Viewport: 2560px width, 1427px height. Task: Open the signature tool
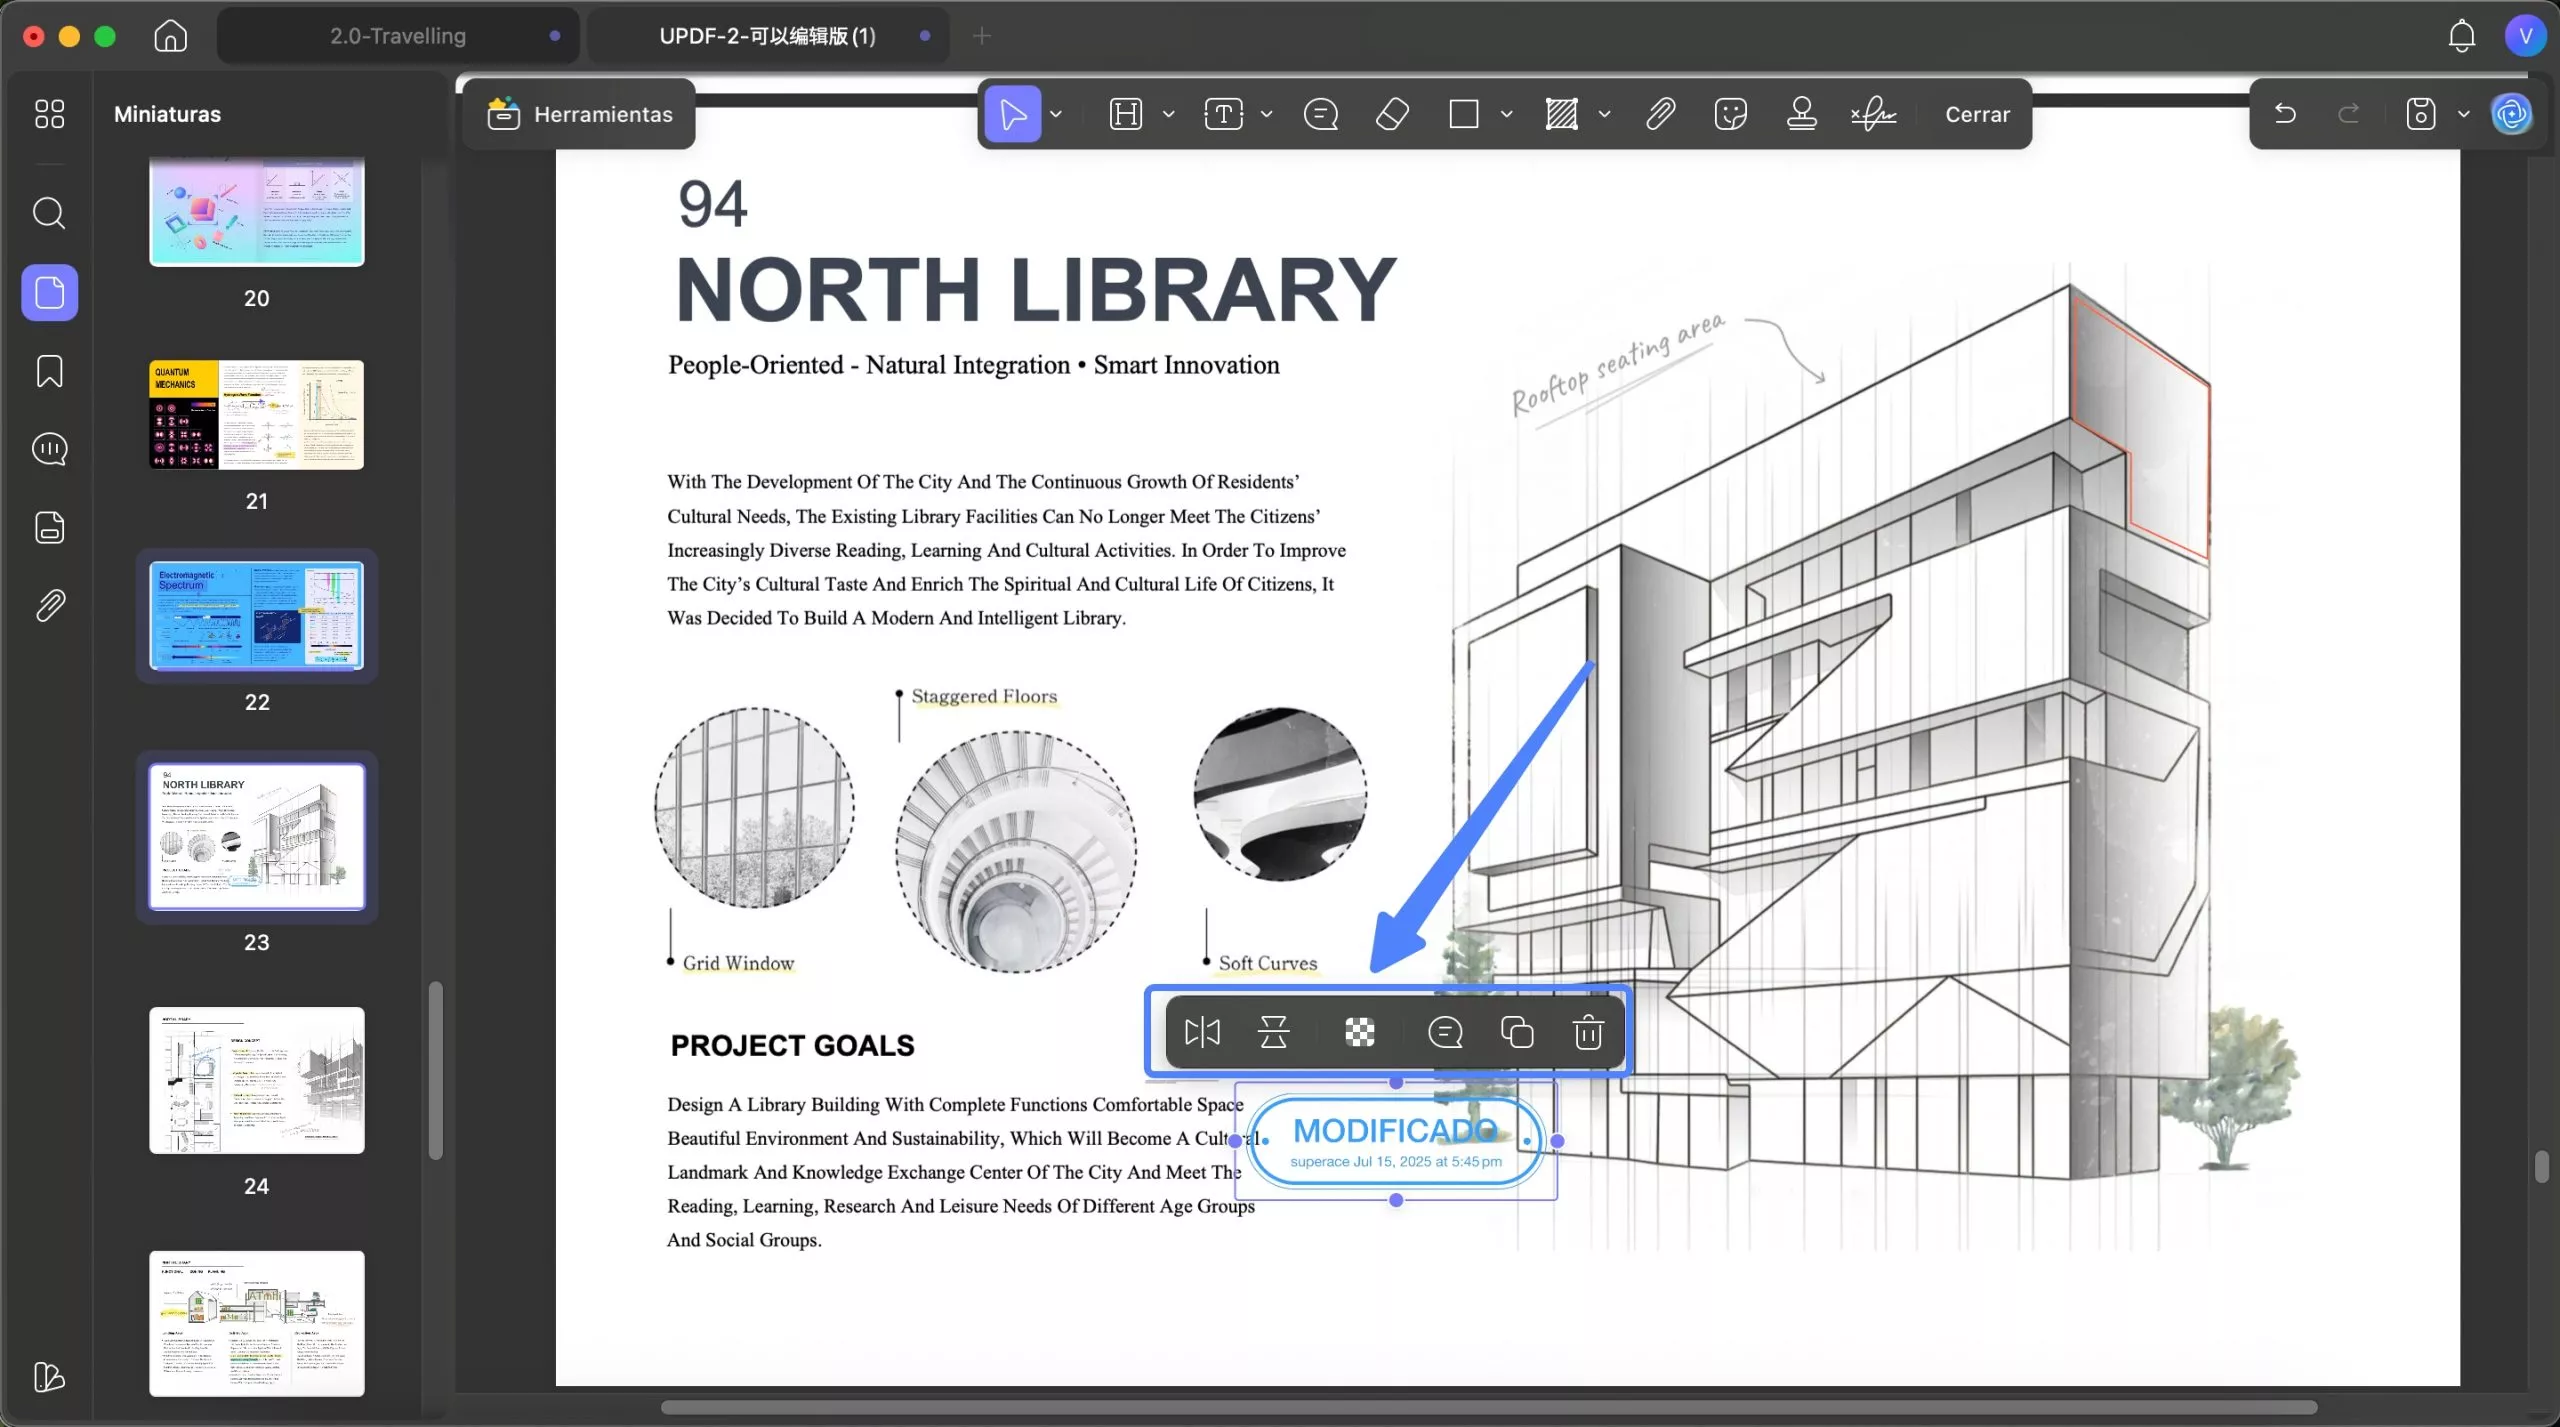1873,114
